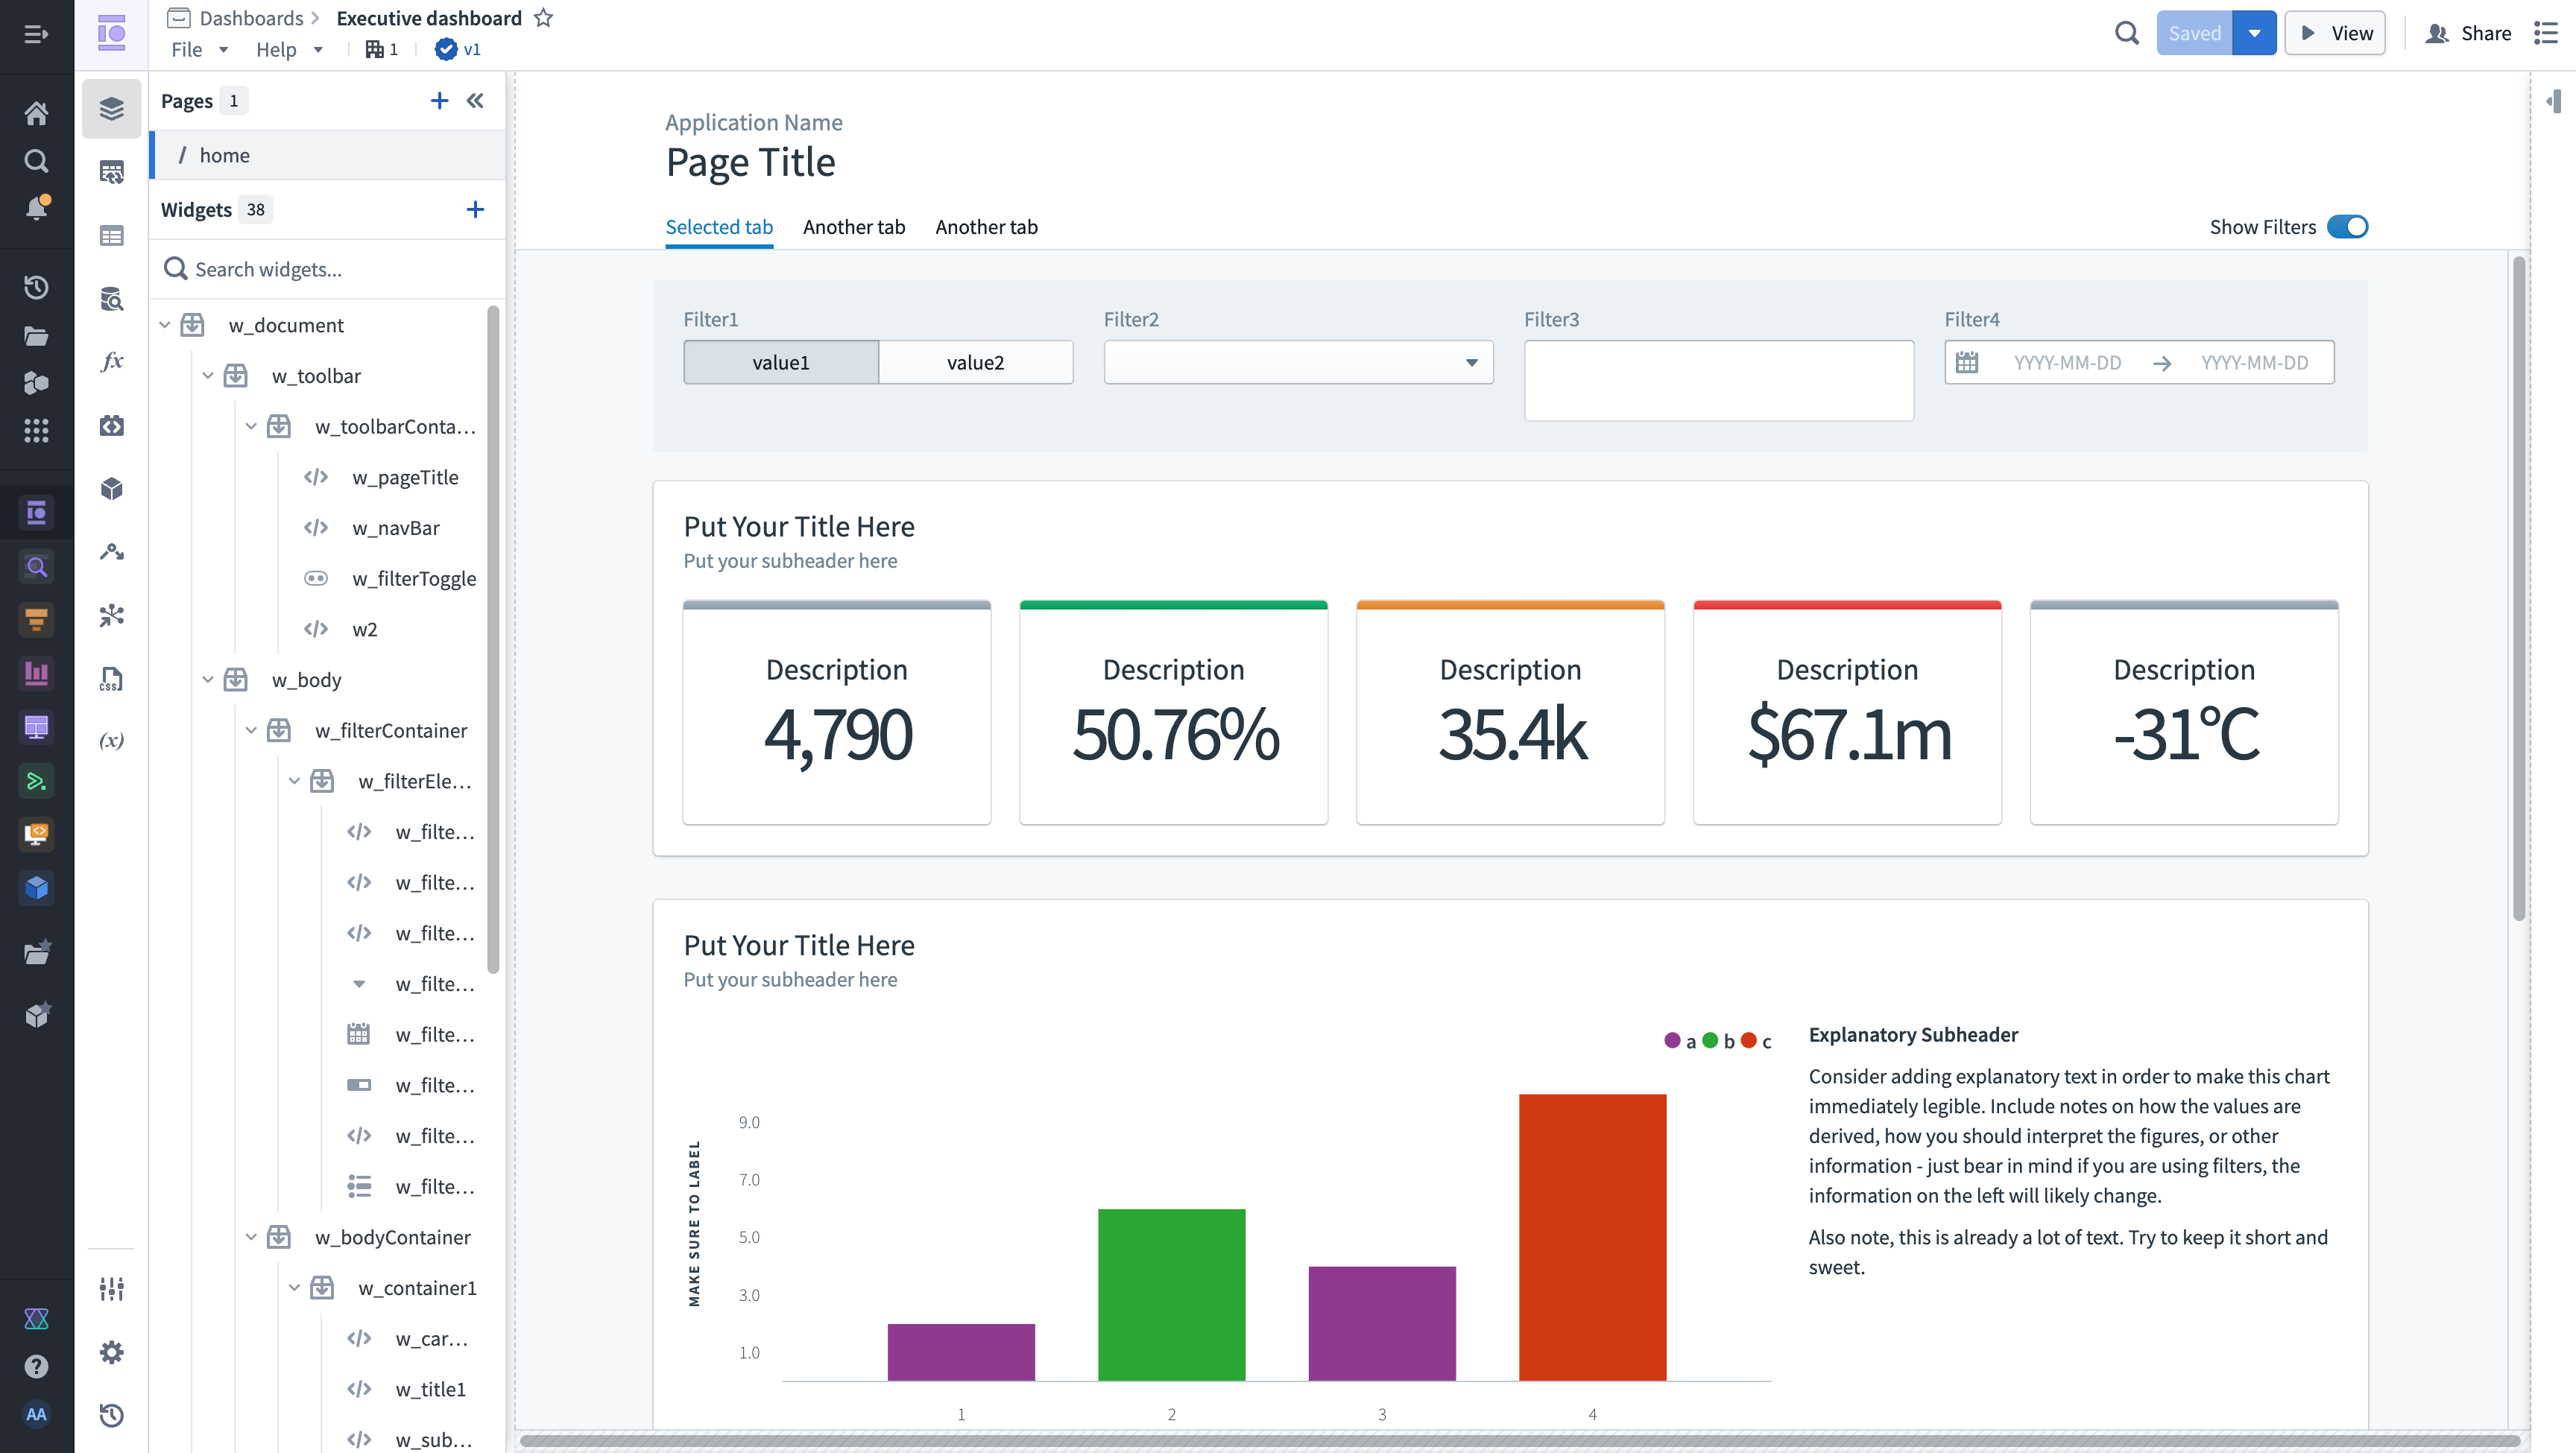Open the Filter2 dropdown
This screenshot has width=2576, height=1453.
1298,362
